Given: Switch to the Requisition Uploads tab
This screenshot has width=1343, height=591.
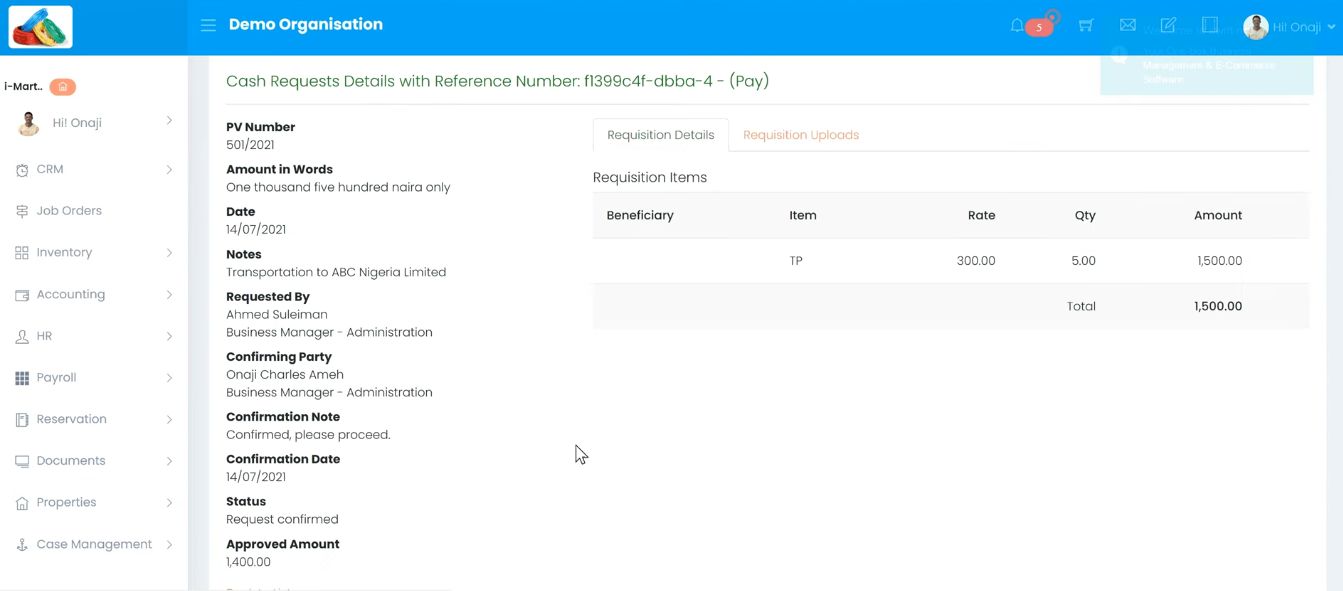Looking at the screenshot, I should [800, 135].
